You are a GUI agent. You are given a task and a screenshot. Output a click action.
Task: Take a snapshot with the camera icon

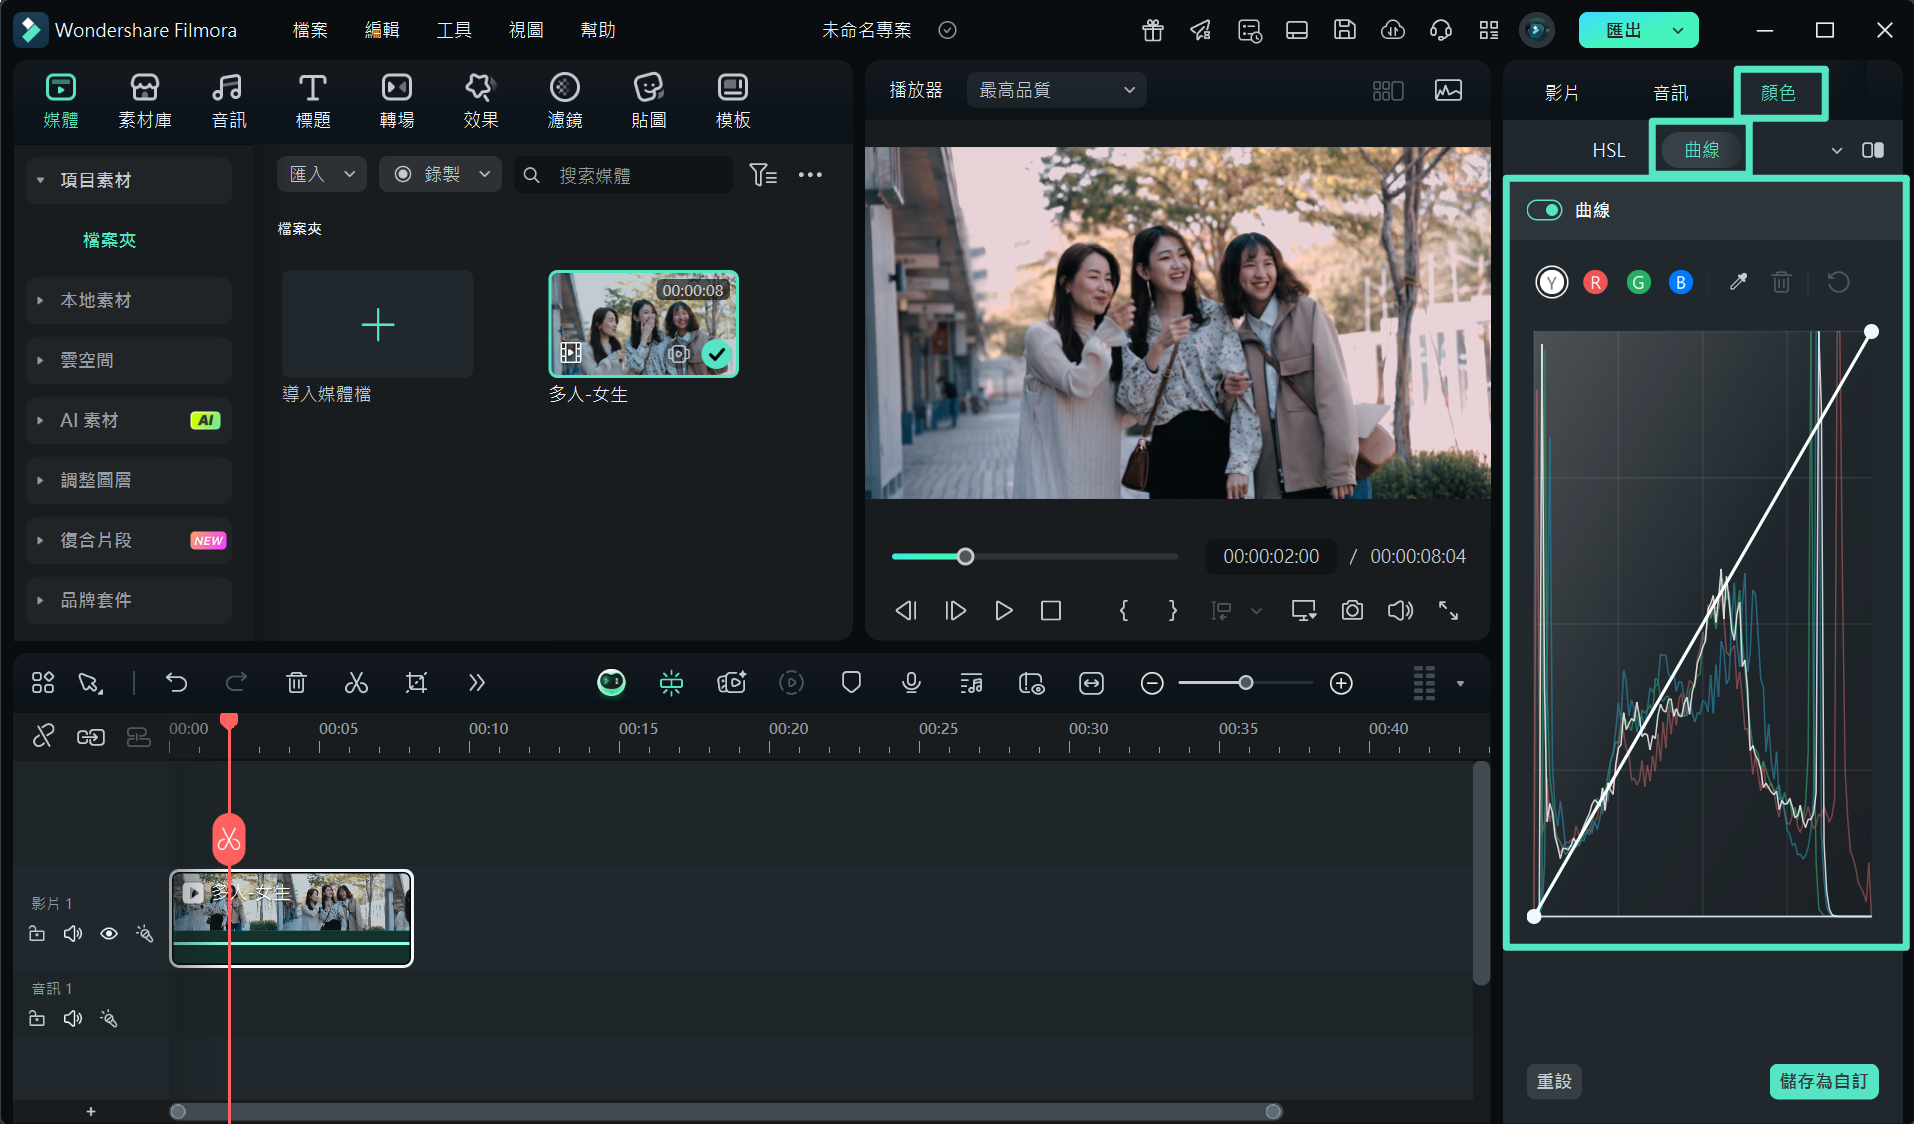point(1352,610)
